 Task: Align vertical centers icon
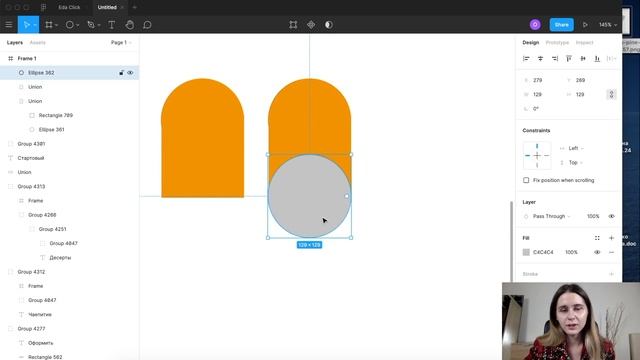[583, 59]
